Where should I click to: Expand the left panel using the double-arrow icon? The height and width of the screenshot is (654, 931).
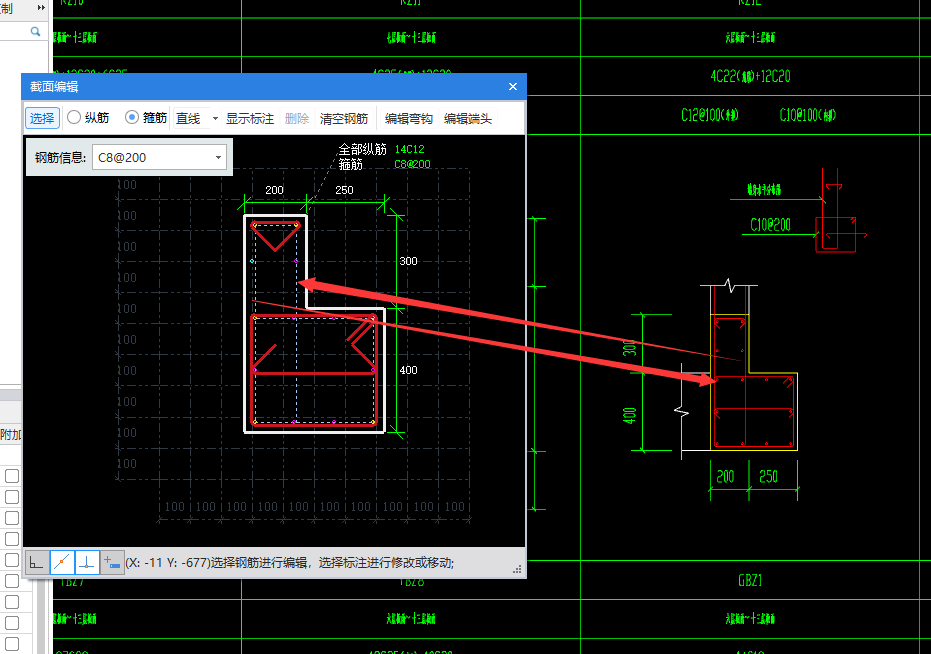point(41,8)
